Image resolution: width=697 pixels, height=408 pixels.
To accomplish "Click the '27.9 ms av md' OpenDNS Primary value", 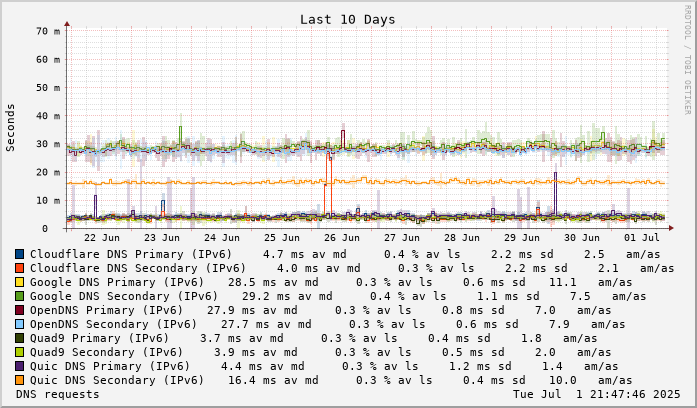I will [252, 310].
